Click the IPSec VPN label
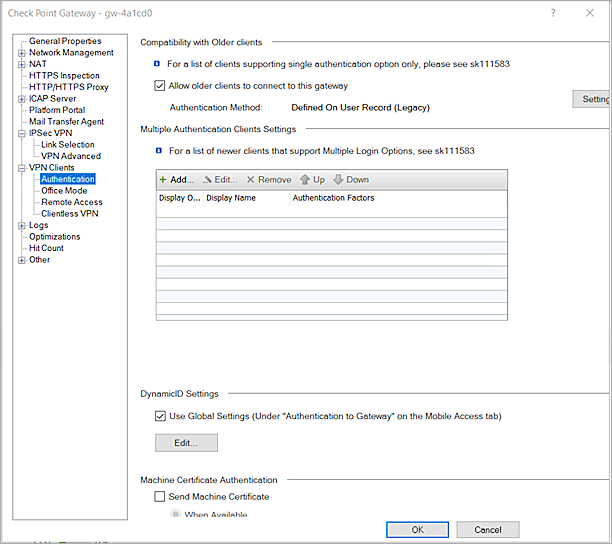 click(50, 133)
